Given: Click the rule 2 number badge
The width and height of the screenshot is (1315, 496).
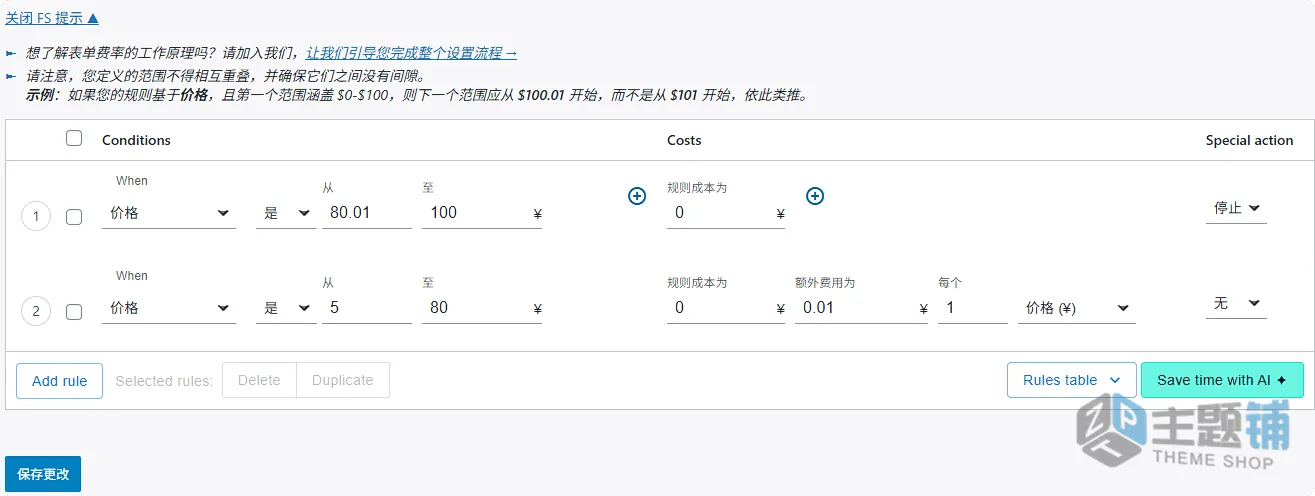Looking at the screenshot, I should [36, 311].
